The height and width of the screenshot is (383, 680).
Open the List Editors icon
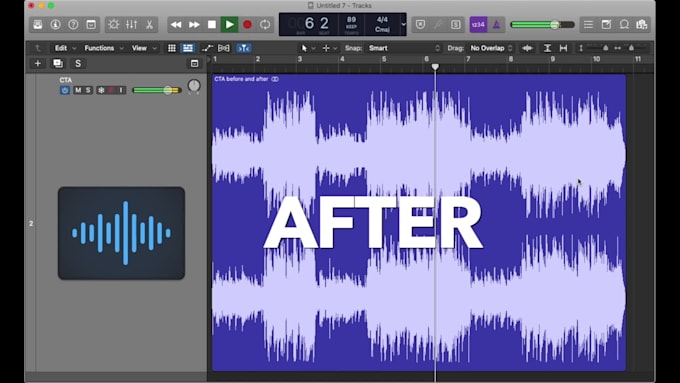[x=588, y=25]
